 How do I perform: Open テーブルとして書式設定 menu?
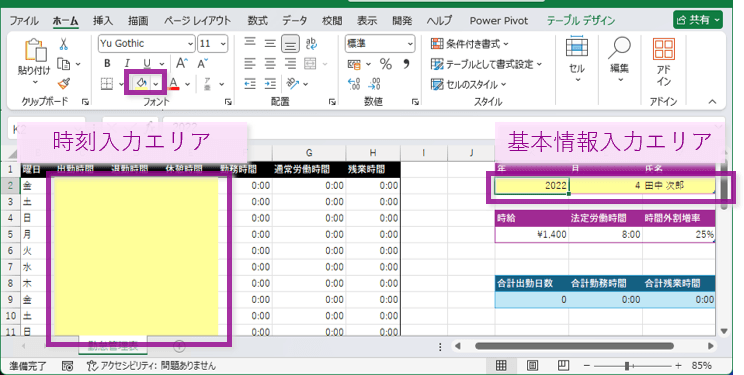(x=486, y=64)
